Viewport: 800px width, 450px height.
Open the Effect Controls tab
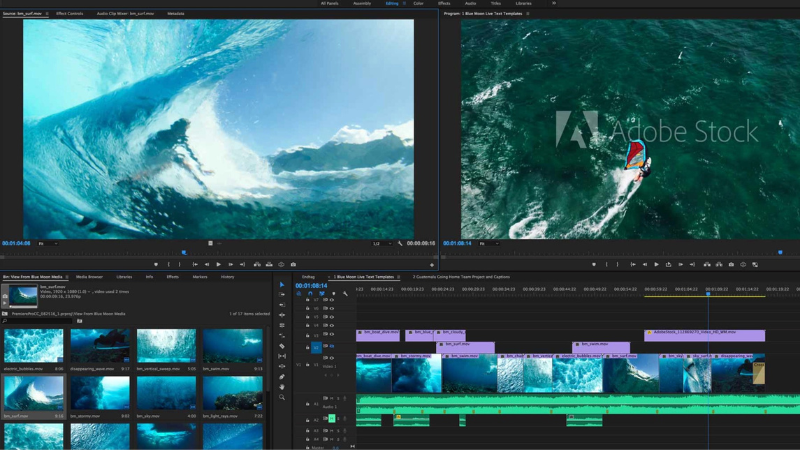point(69,14)
